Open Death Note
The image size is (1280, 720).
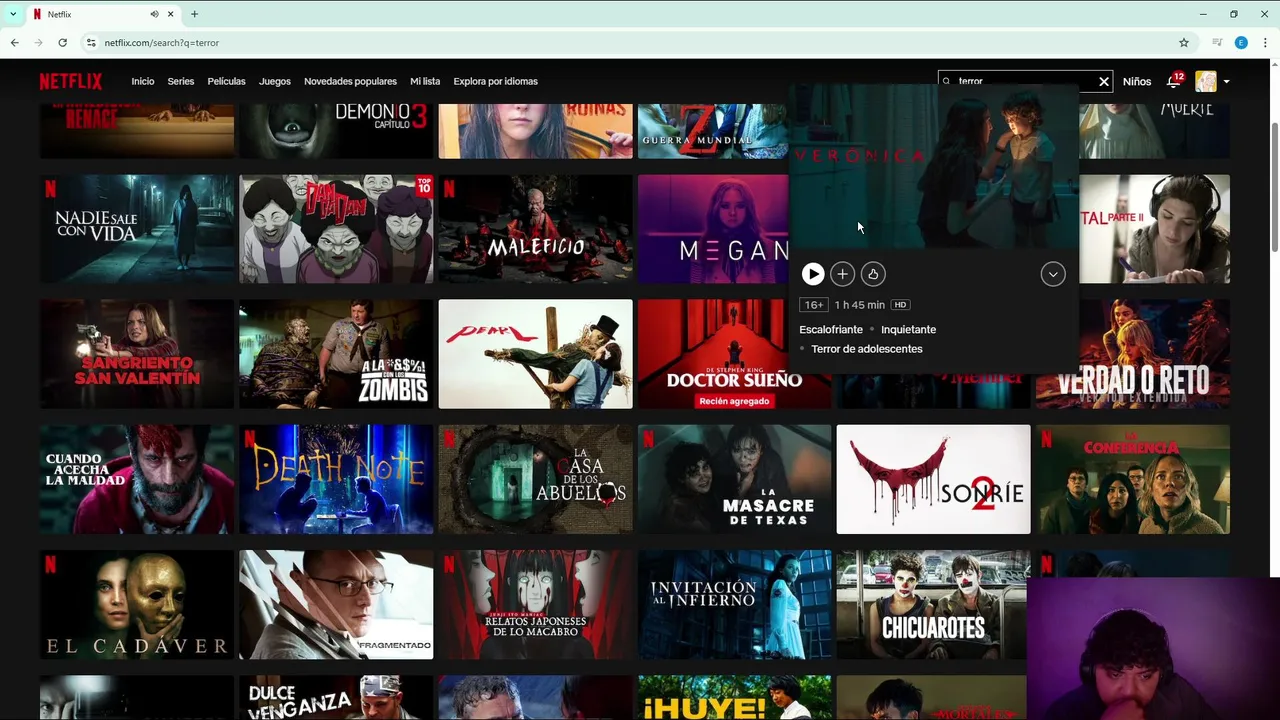(336, 479)
